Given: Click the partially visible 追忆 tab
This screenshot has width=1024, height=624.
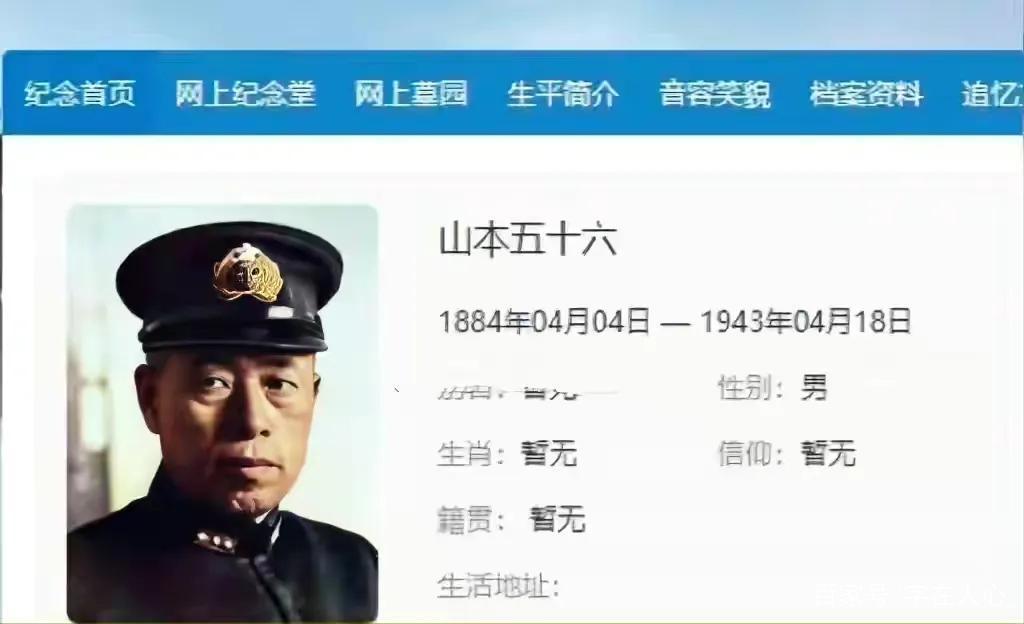Looking at the screenshot, I should (992, 94).
